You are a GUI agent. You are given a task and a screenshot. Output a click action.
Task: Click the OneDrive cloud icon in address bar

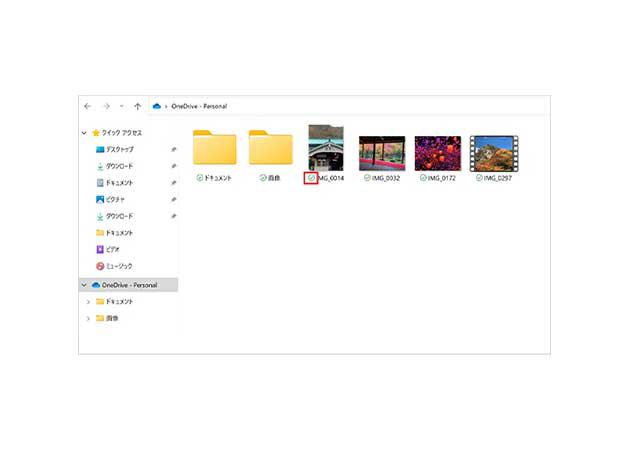[157, 106]
